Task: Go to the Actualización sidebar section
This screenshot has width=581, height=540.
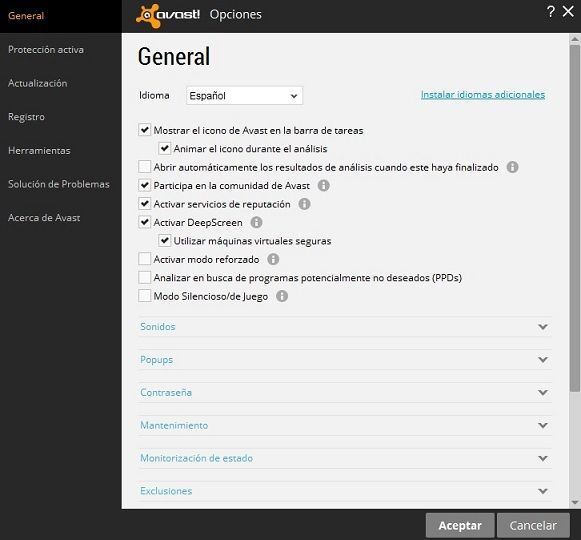Action: click(x=38, y=83)
